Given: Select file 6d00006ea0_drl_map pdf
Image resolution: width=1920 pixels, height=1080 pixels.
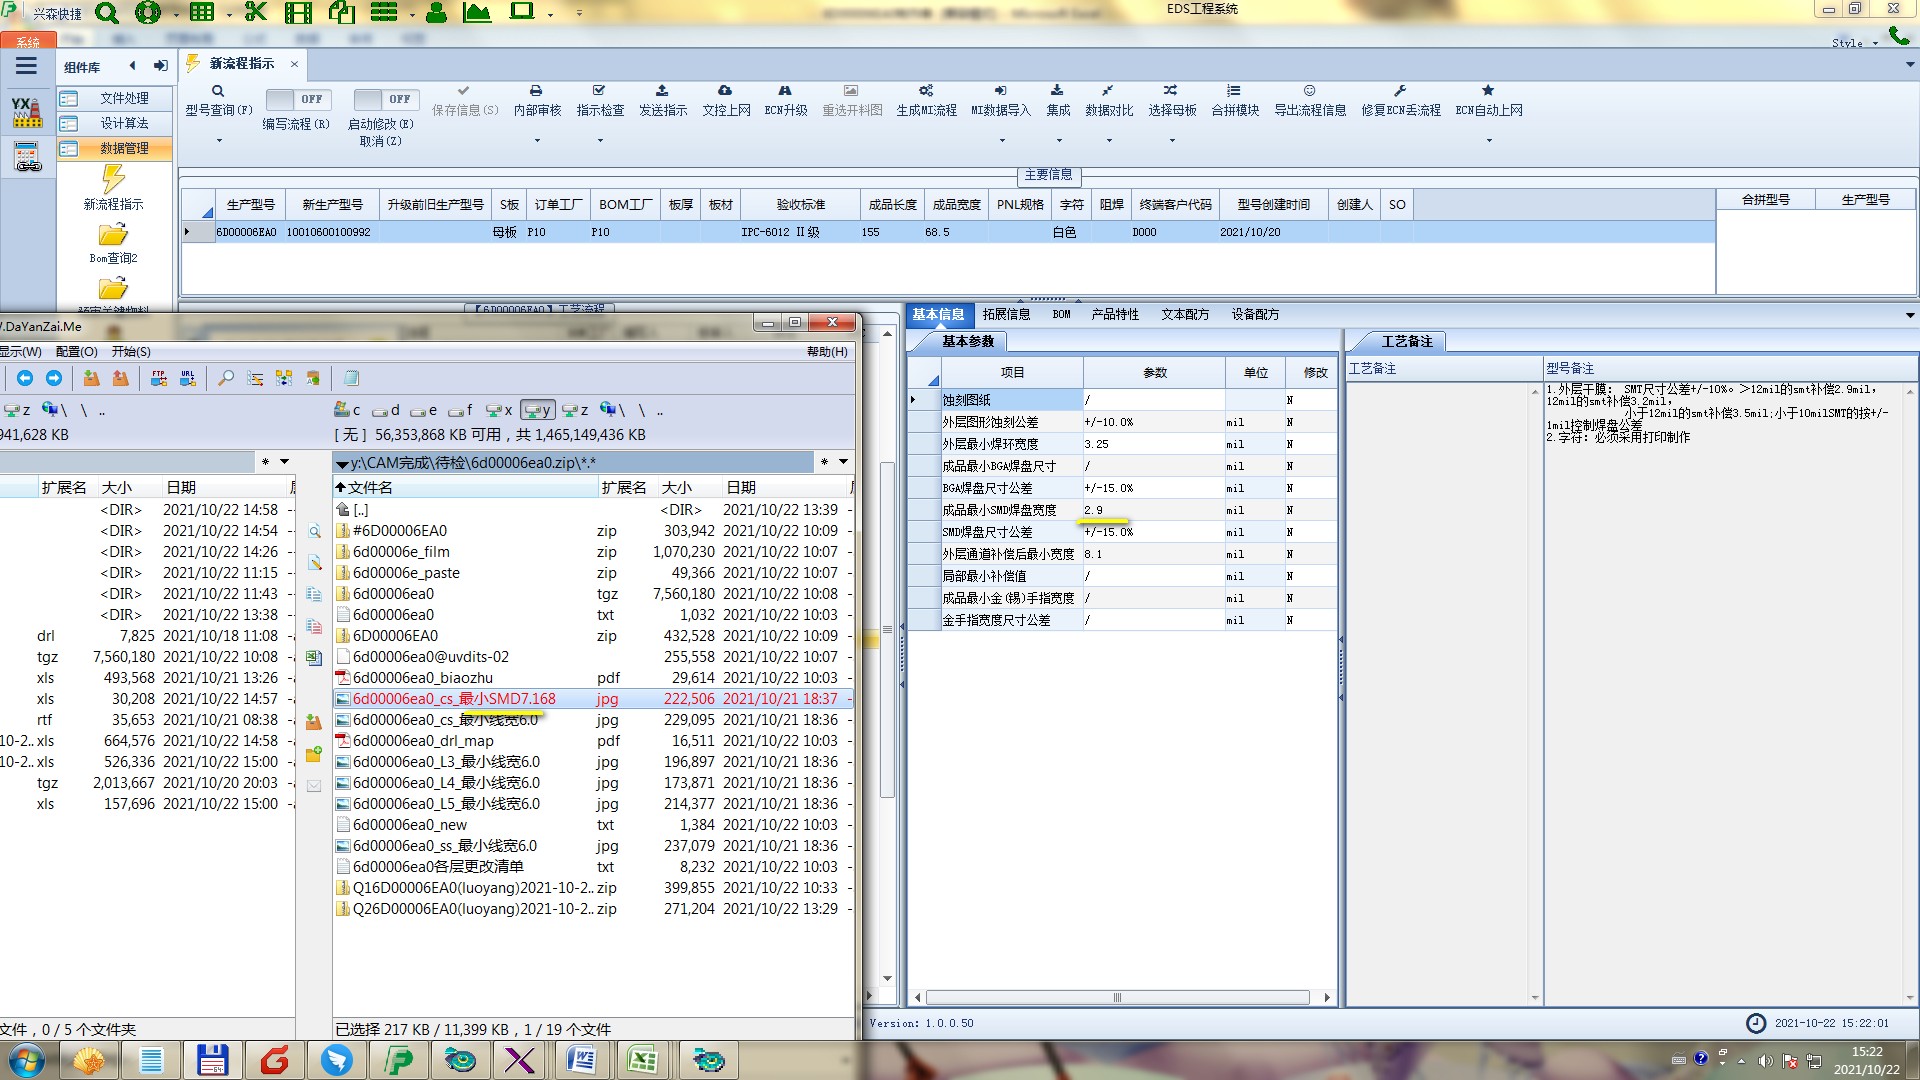Looking at the screenshot, I should pyautogui.click(x=423, y=741).
